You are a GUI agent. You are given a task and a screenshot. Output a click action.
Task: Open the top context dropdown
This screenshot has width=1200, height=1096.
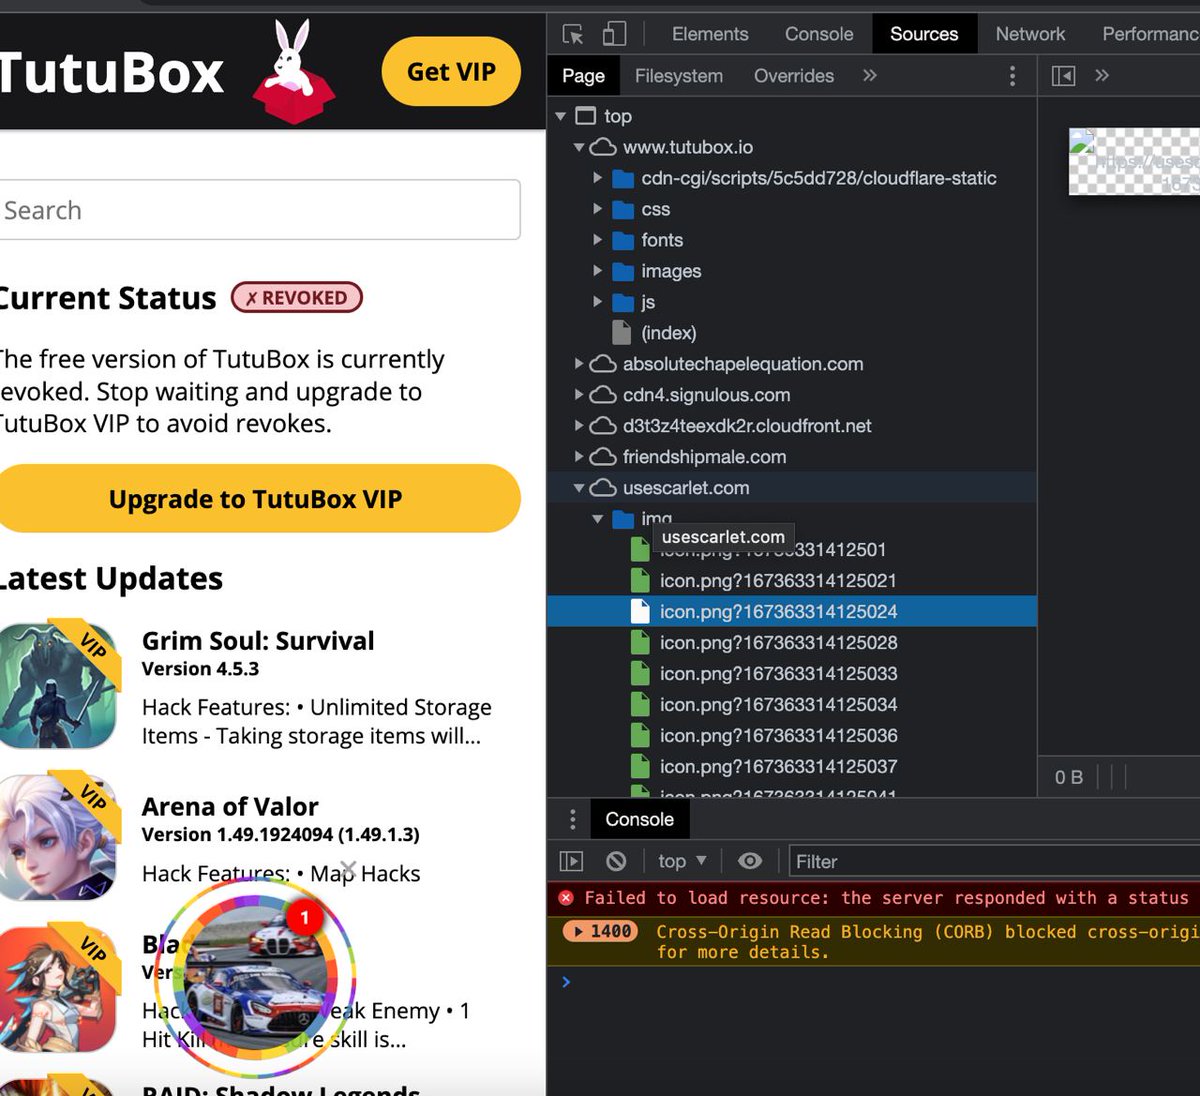coord(682,861)
